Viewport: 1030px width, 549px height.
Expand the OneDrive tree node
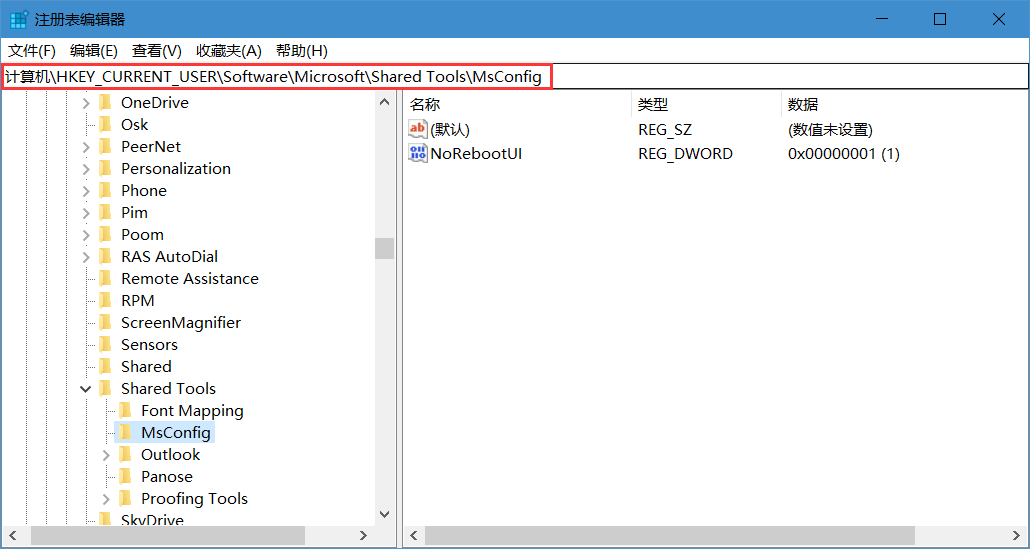tap(86, 103)
